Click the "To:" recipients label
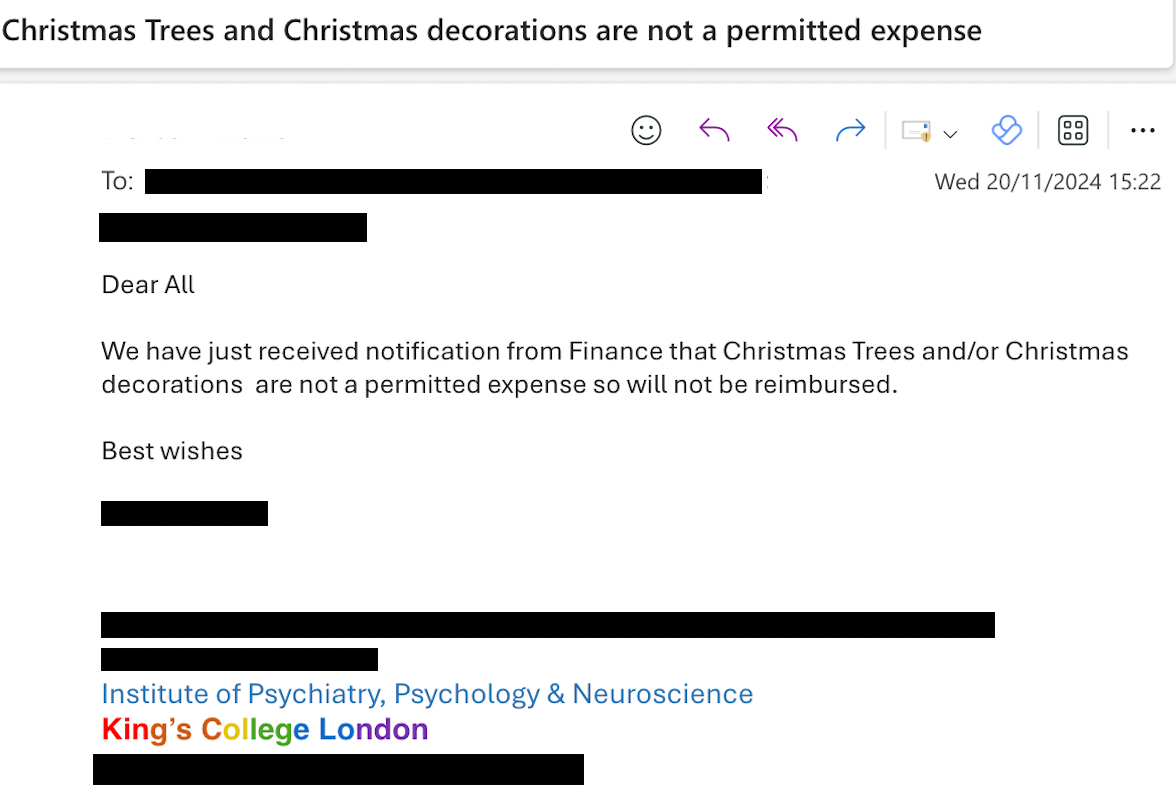The height and width of the screenshot is (800, 1176). pos(117,181)
